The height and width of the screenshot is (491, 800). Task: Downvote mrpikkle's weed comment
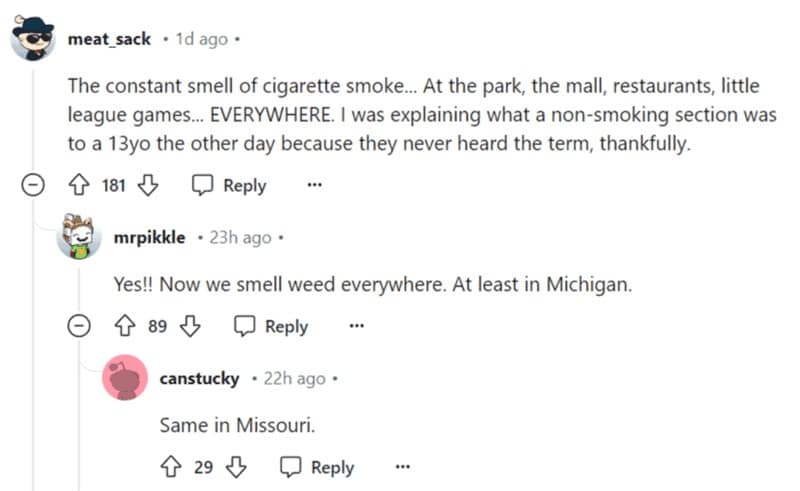[187, 326]
